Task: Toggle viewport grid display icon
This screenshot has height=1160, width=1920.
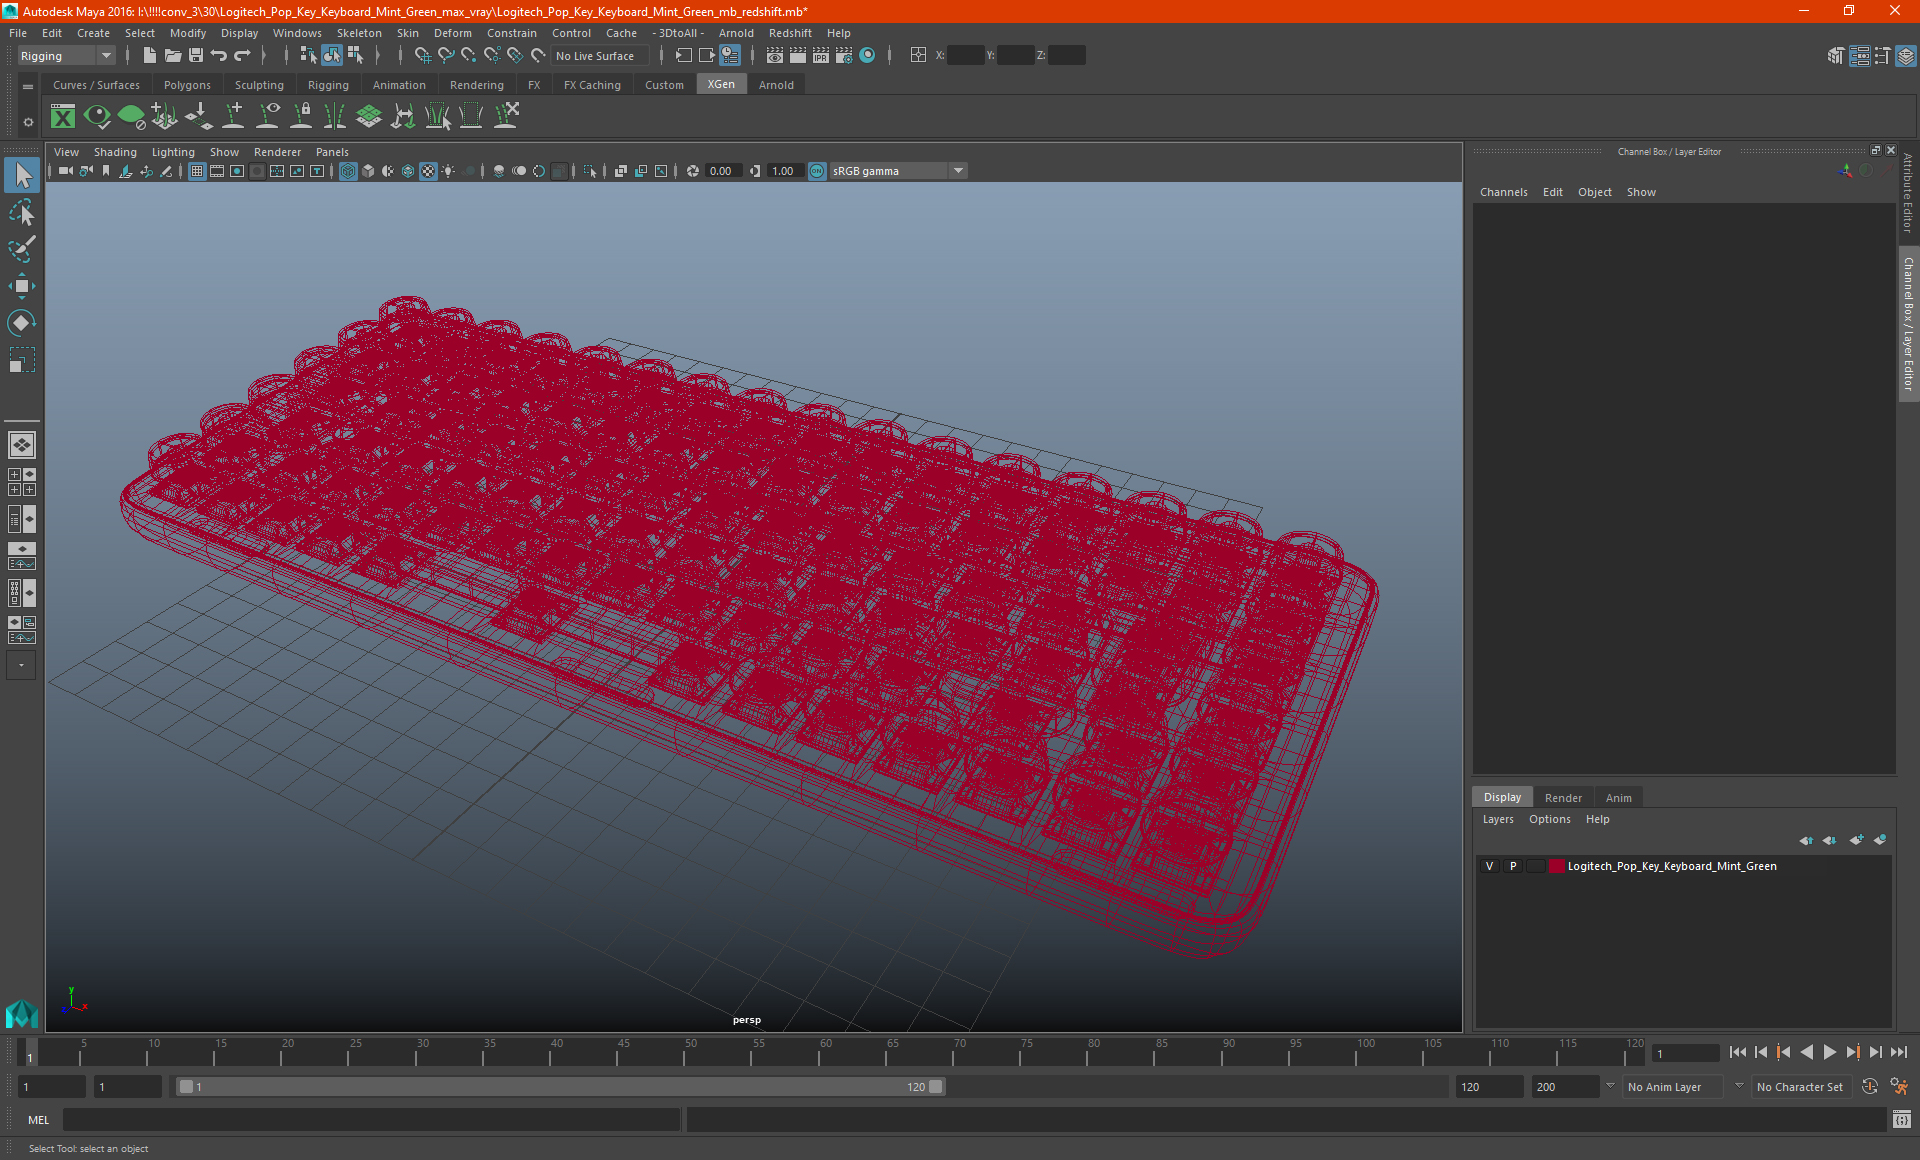Action: click(197, 171)
